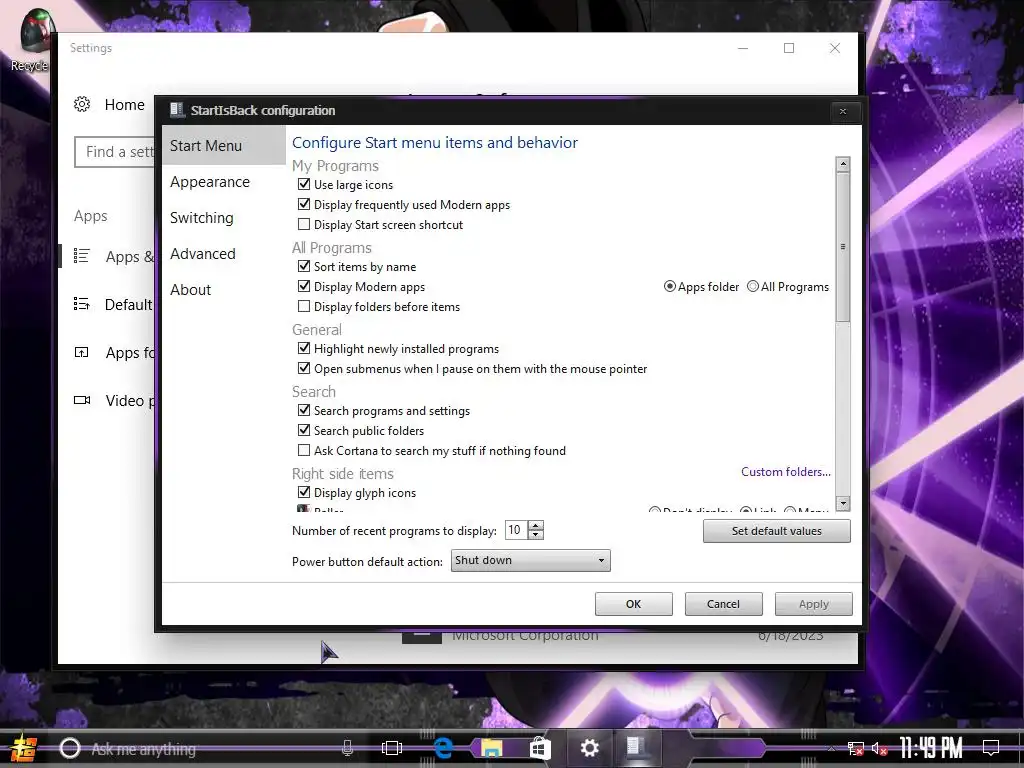
Task: Uncheck Search programs and settings
Action: 304,411
